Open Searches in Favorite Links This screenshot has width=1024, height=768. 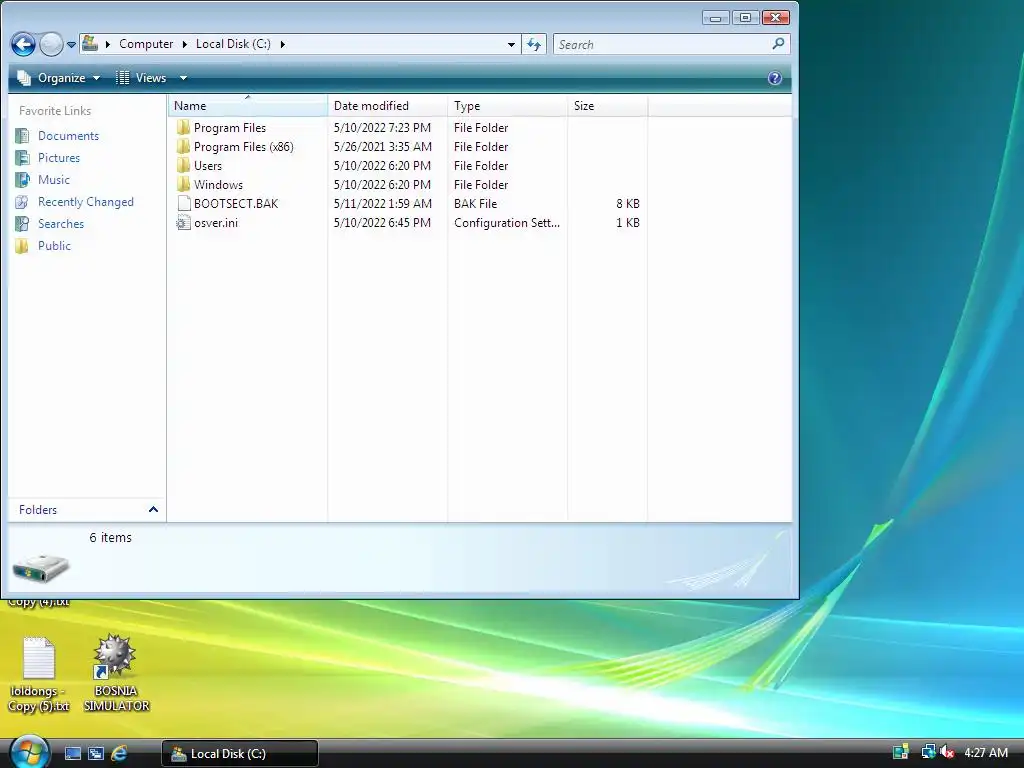[x=61, y=224]
